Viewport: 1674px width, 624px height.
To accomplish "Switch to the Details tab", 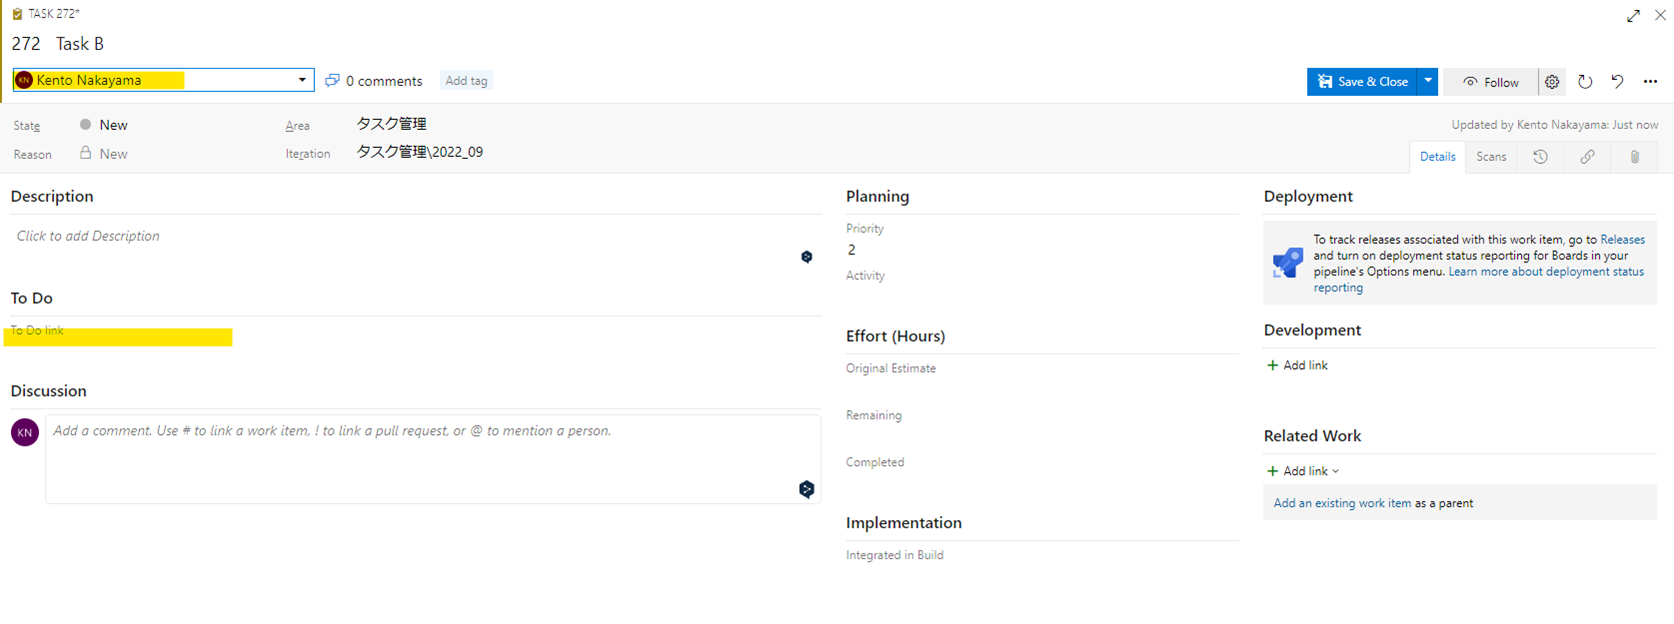I will (x=1437, y=157).
